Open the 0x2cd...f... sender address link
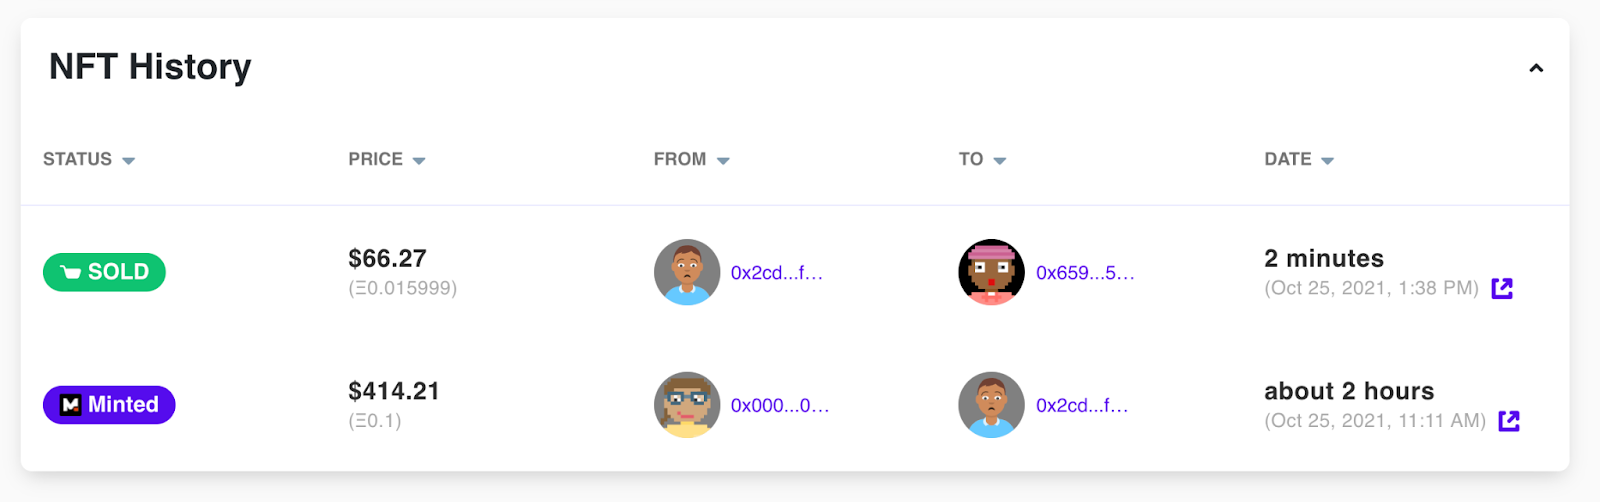1600x502 pixels. click(x=777, y=273)
